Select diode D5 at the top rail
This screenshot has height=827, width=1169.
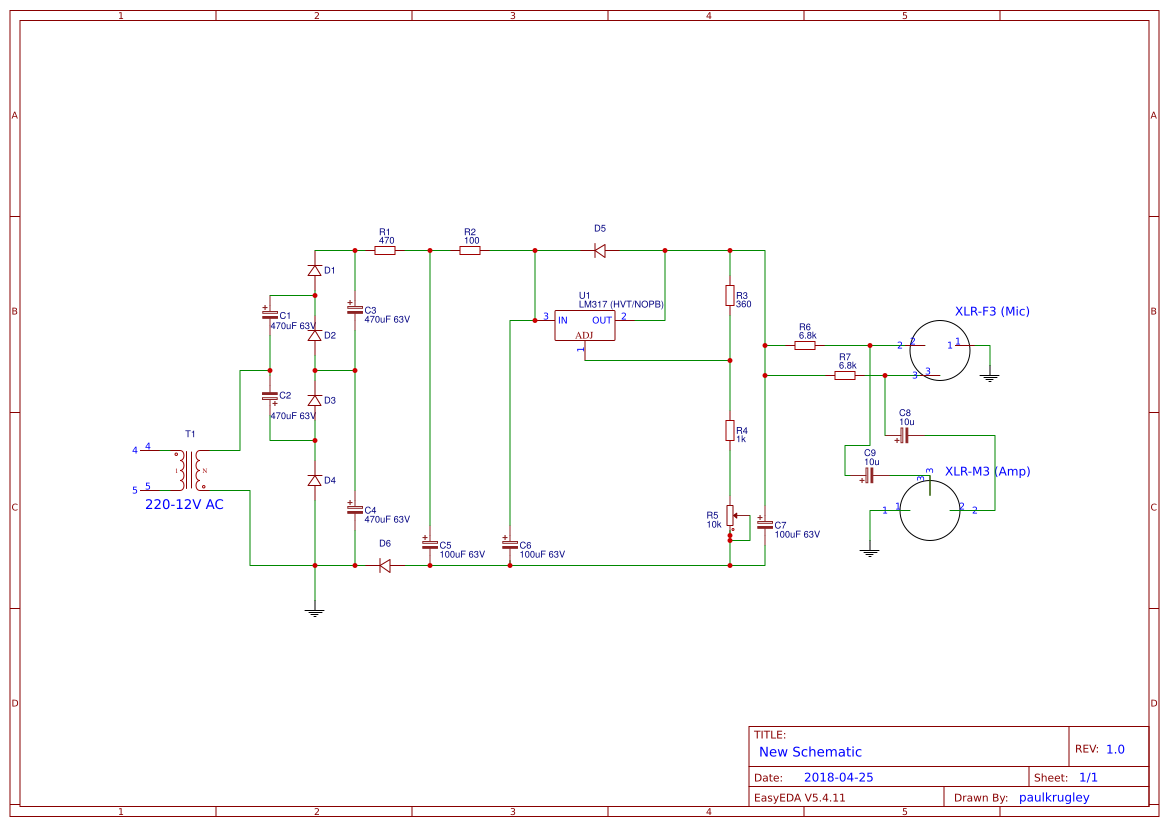599,248
